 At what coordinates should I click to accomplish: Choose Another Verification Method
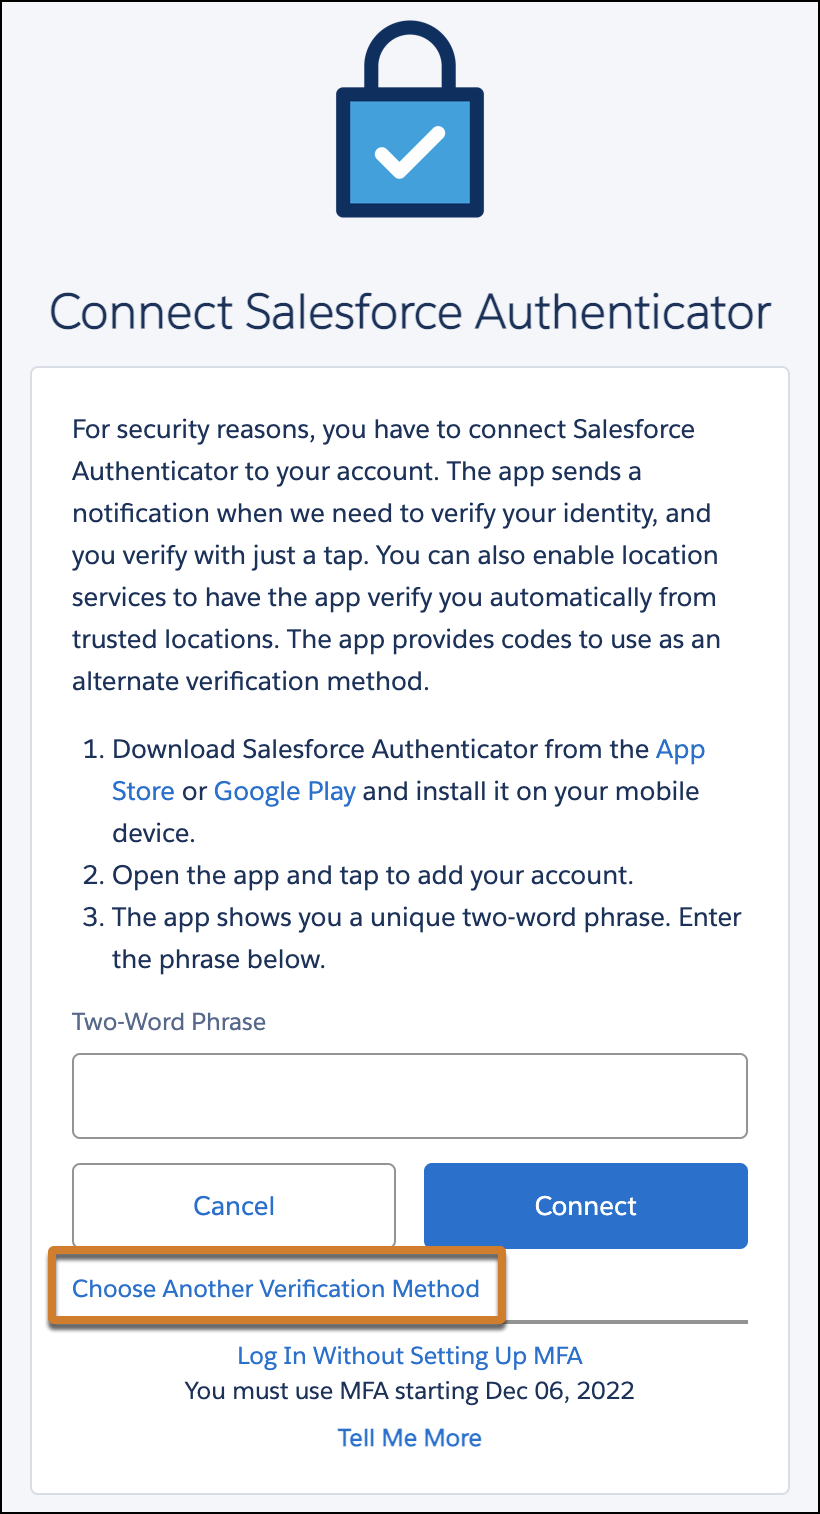point(276,1288)
